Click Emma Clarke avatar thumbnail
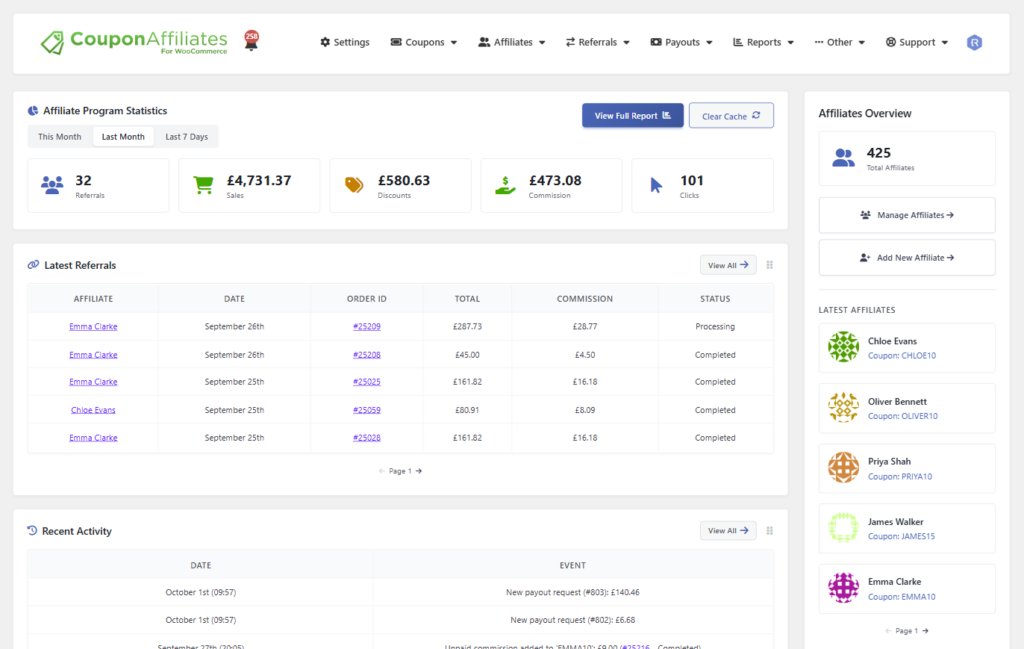 click(x=843, y=588)
